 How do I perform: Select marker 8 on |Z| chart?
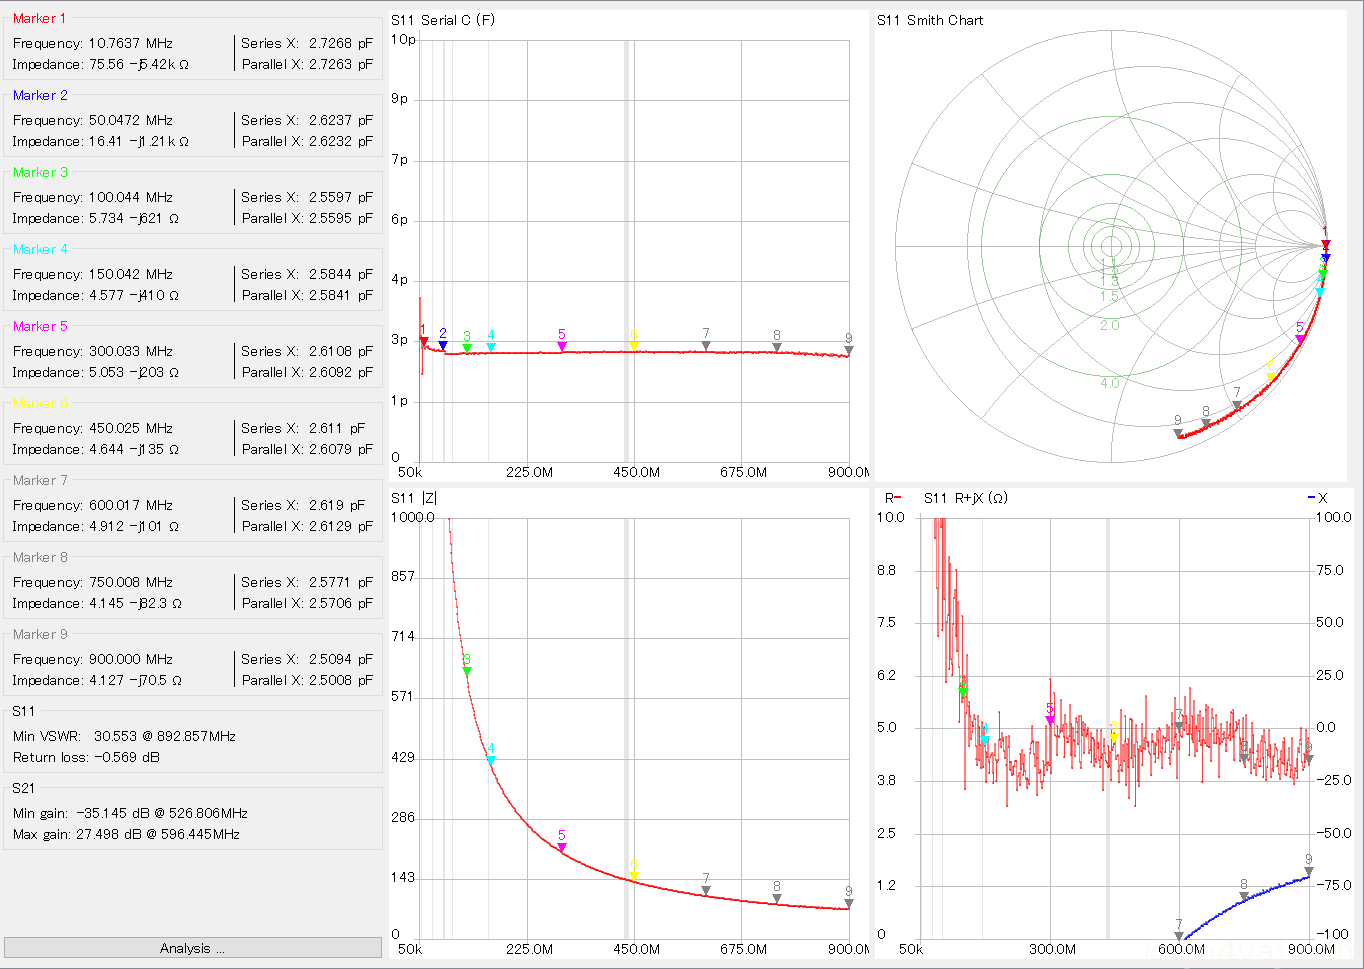[777, 899]
